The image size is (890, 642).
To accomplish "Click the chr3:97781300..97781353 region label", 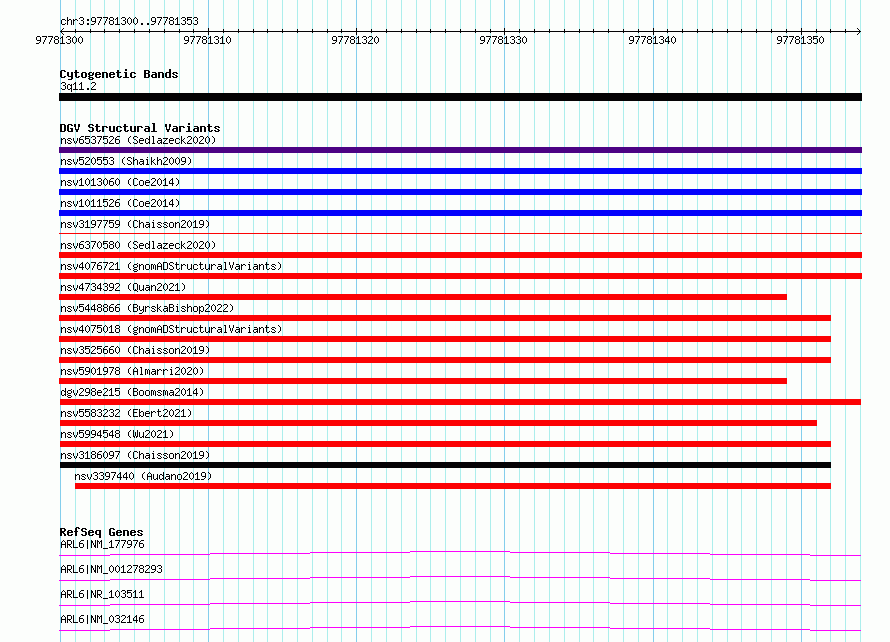I will [x=129, y=21].
